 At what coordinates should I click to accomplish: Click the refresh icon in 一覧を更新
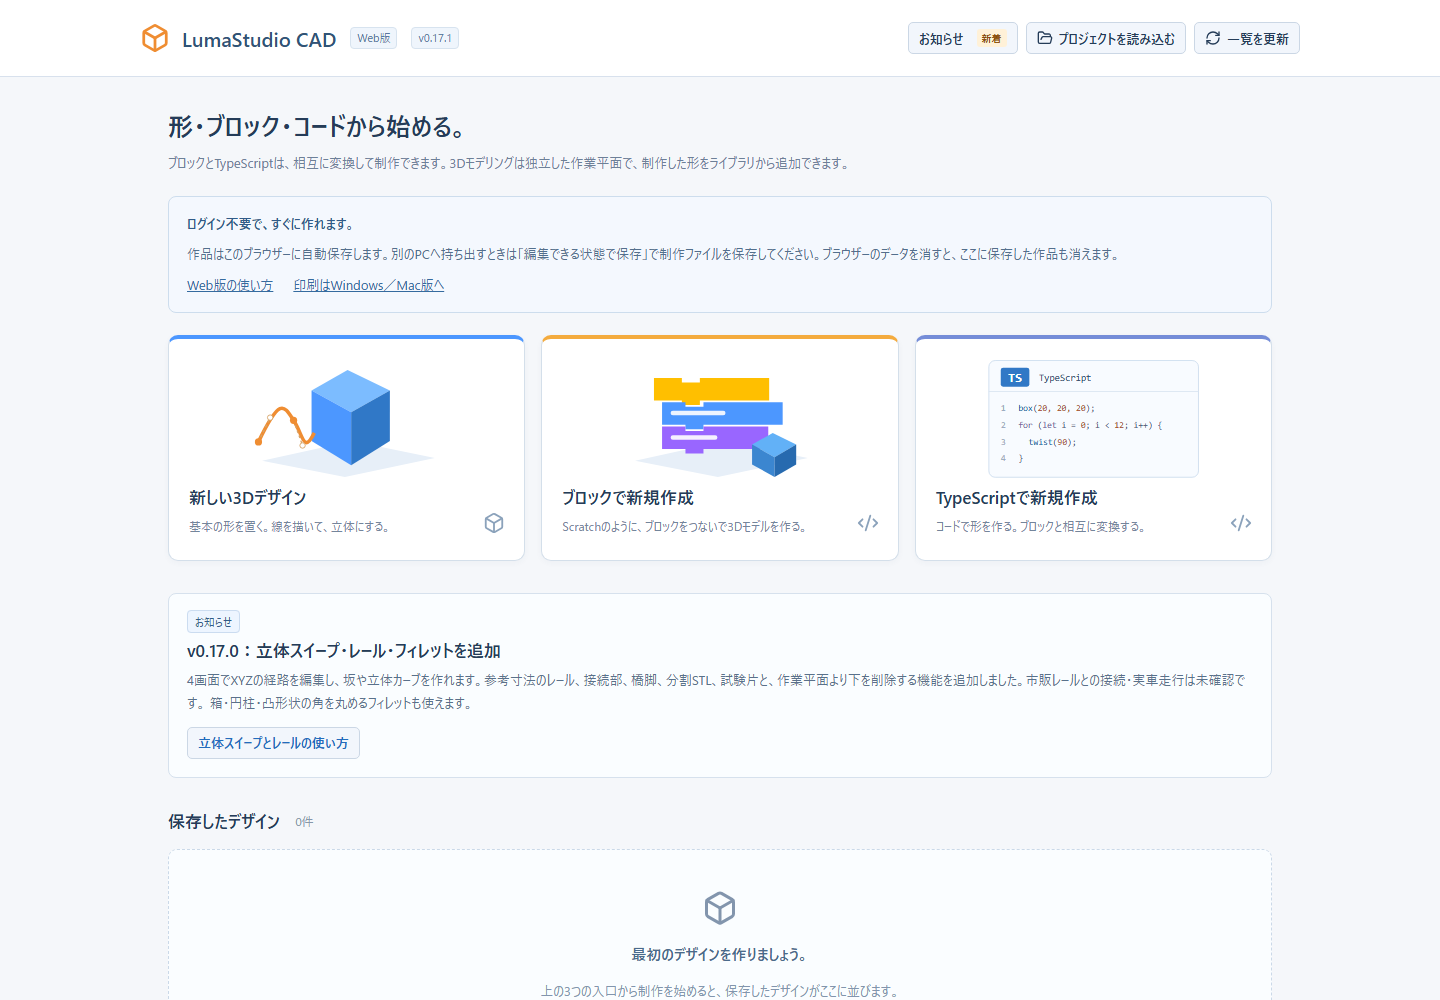(1213, 38)
